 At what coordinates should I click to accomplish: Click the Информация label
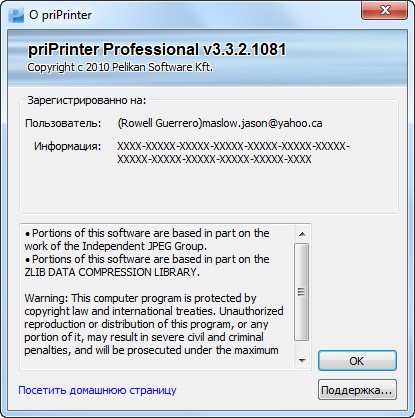click(x=67, y=146)
